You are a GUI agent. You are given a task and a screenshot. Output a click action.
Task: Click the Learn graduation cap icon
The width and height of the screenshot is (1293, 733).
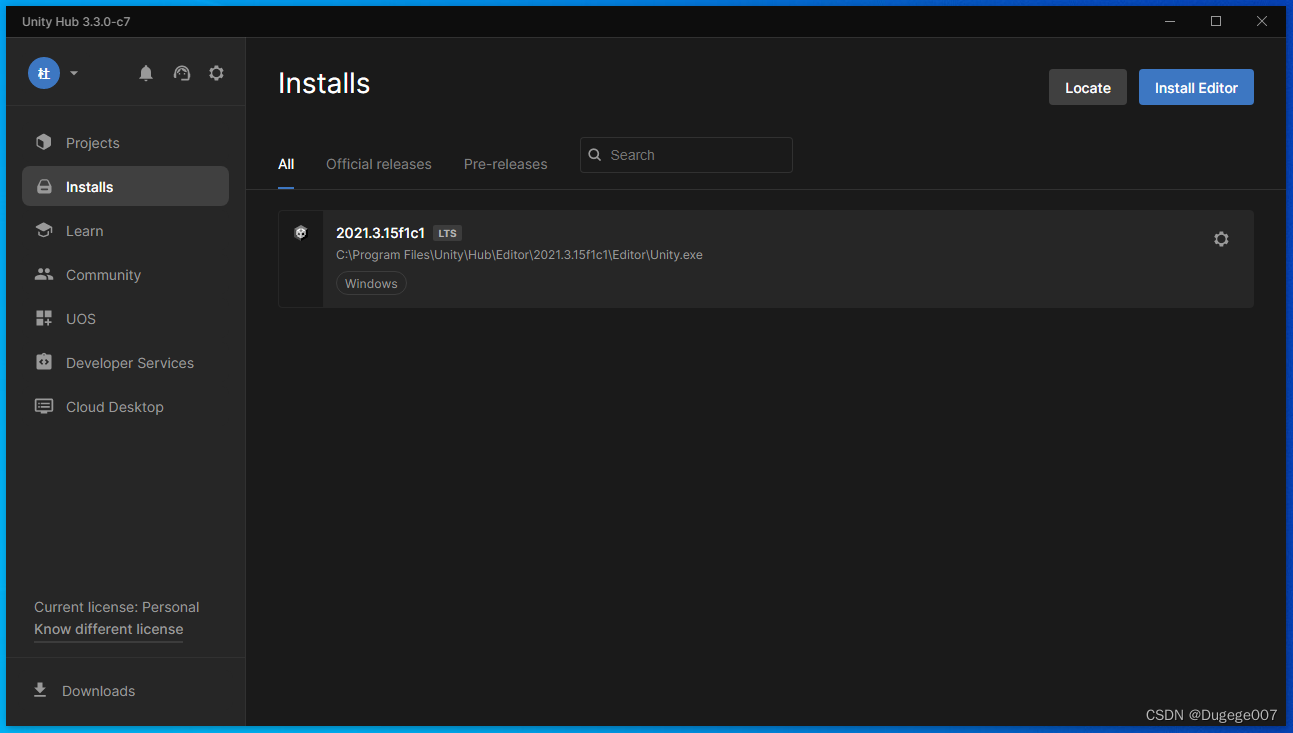click(44, 230)
